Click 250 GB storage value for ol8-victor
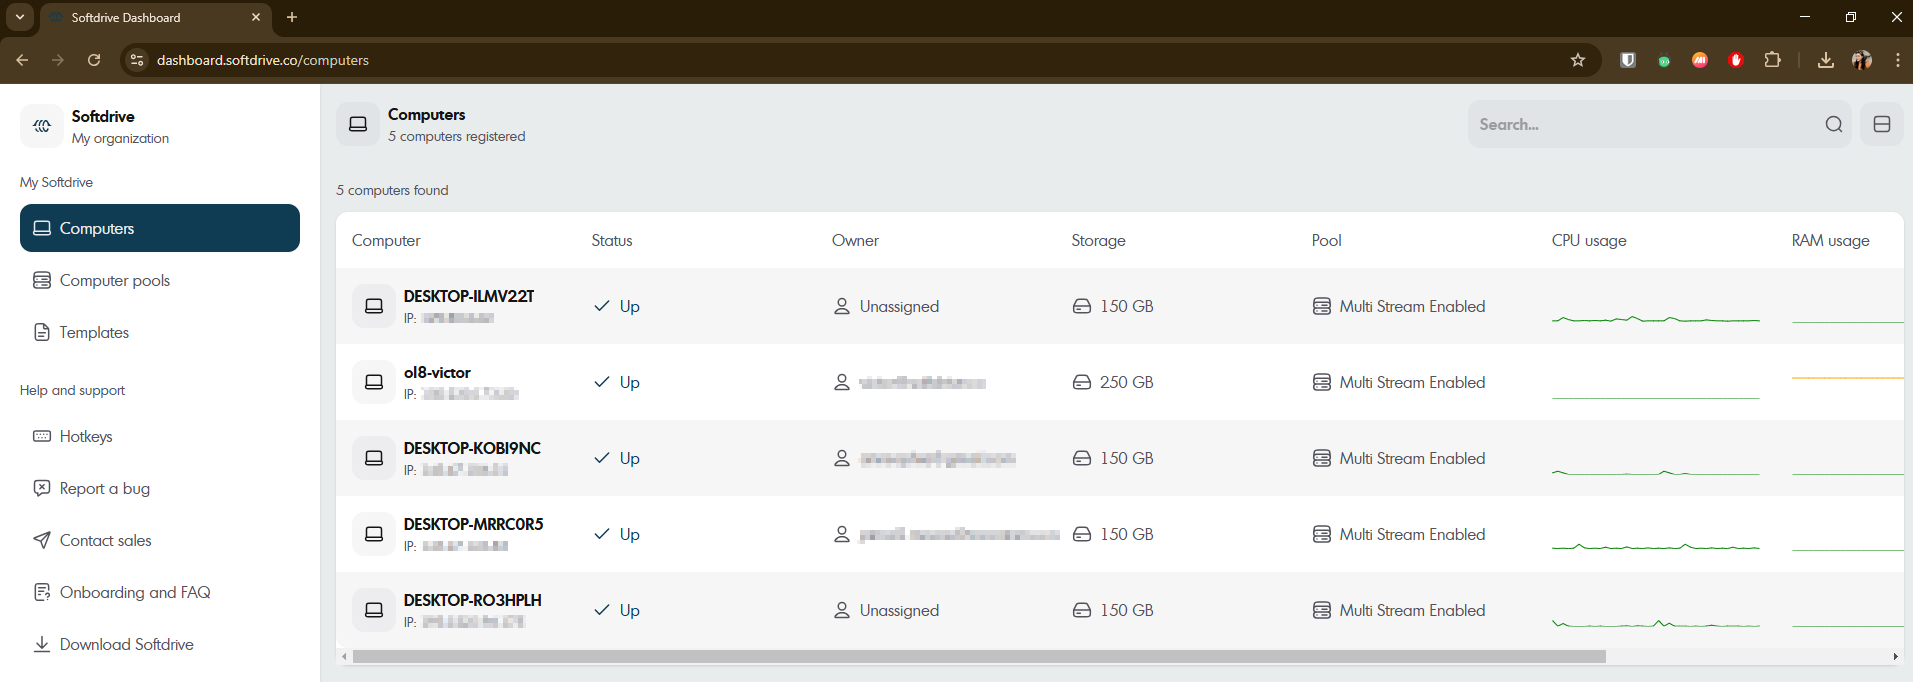This screenshot has width=1913, height=682. [x=1127, y=382]
